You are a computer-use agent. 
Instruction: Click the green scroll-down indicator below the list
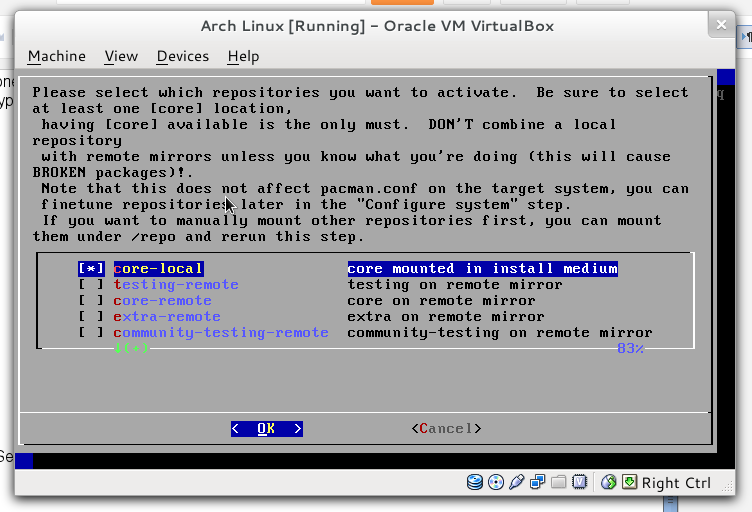click(131, 348)
